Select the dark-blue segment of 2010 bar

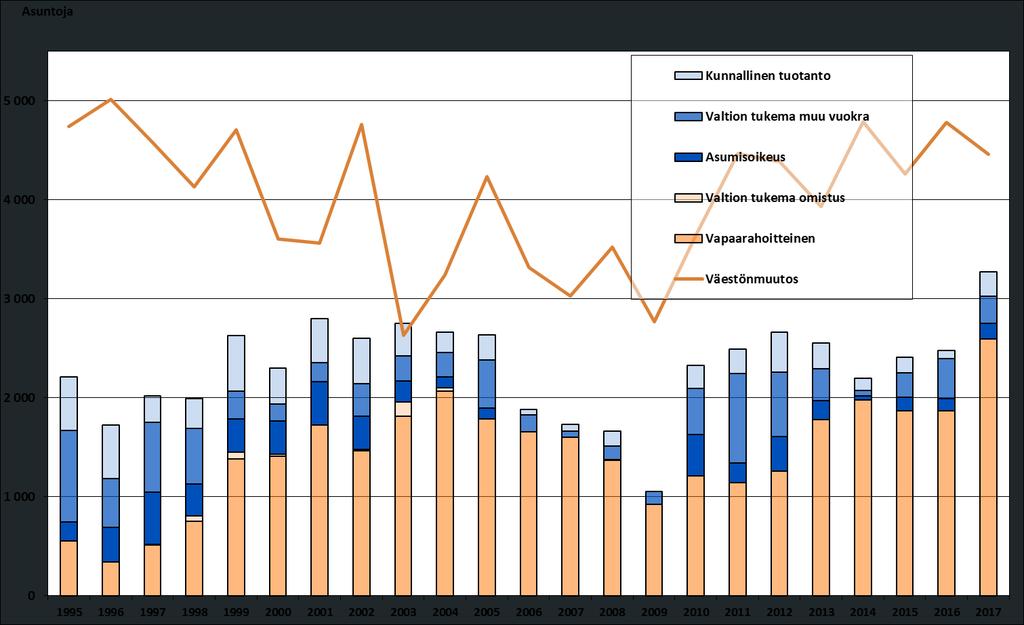(x=696, y=455)
